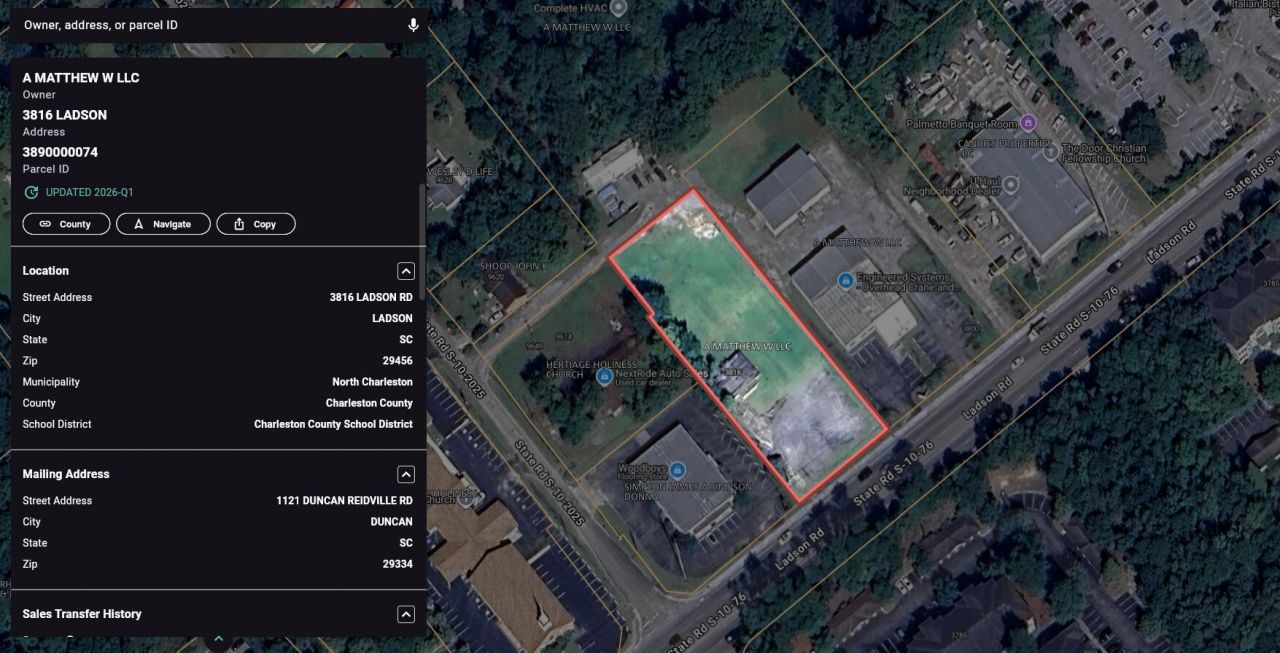This screenshot has width=1280, height=653.
Task: Open the County link button
Action: click(66, 224)
